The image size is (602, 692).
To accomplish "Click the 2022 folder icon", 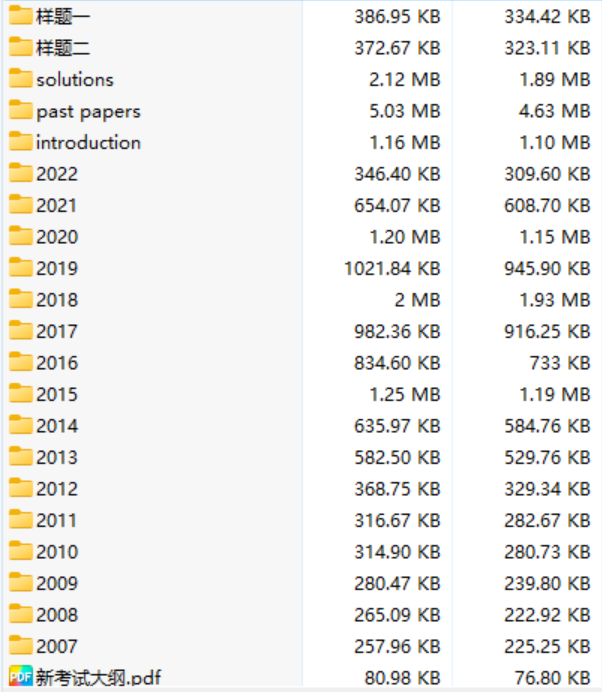I will [20, 173].
